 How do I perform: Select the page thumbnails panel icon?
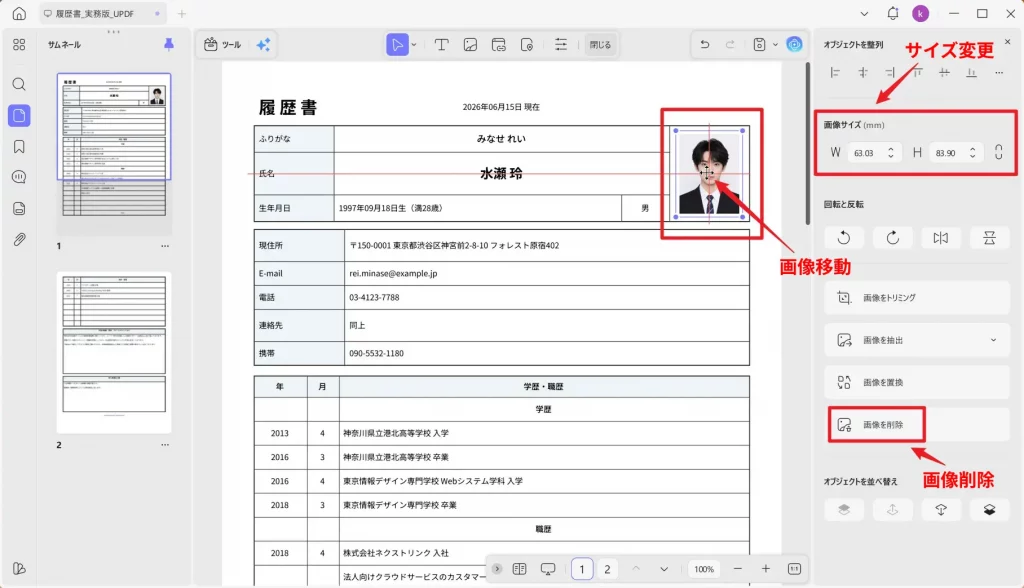coord(19,116)
